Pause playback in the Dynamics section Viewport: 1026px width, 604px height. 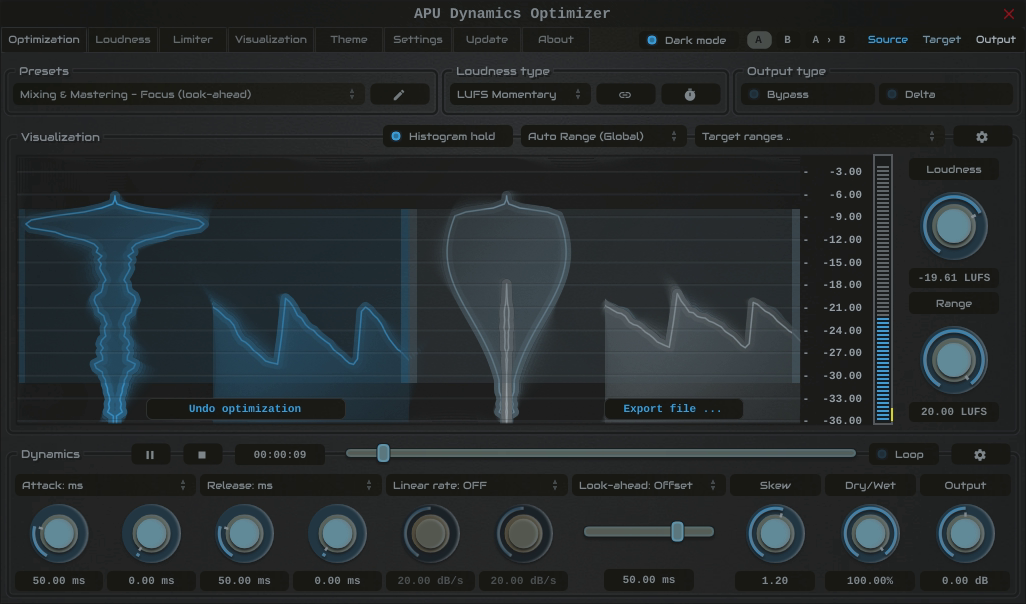coord(150,455)
